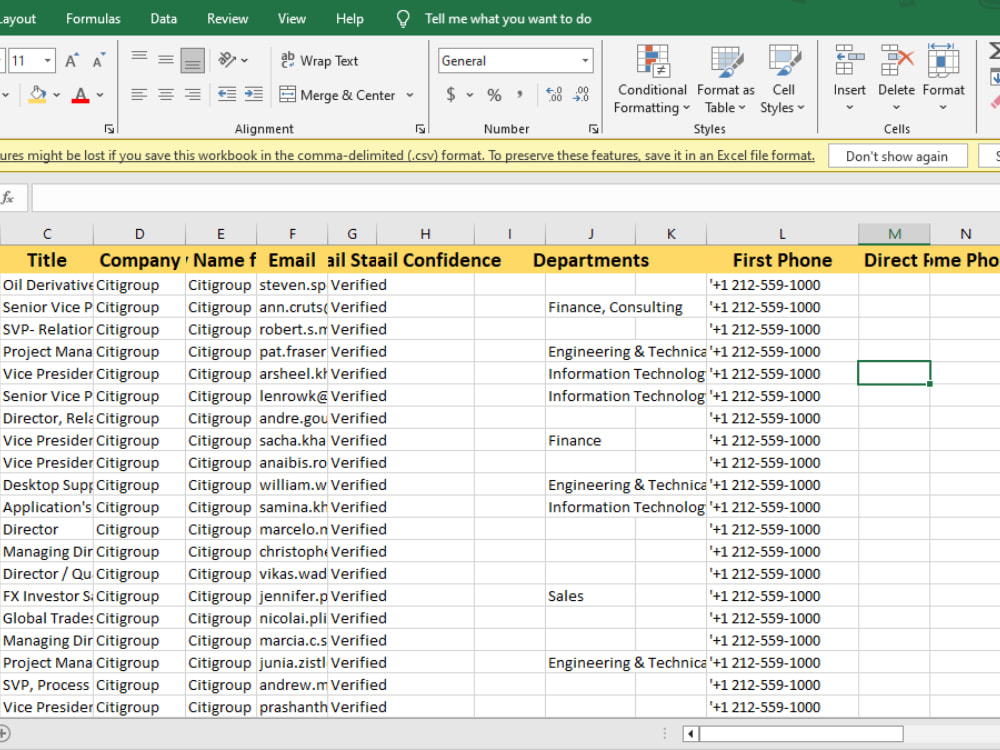Click the horizontal scrollbar thumb
The width and height of the screenshot is (1000, 750).
coord(801,734)
